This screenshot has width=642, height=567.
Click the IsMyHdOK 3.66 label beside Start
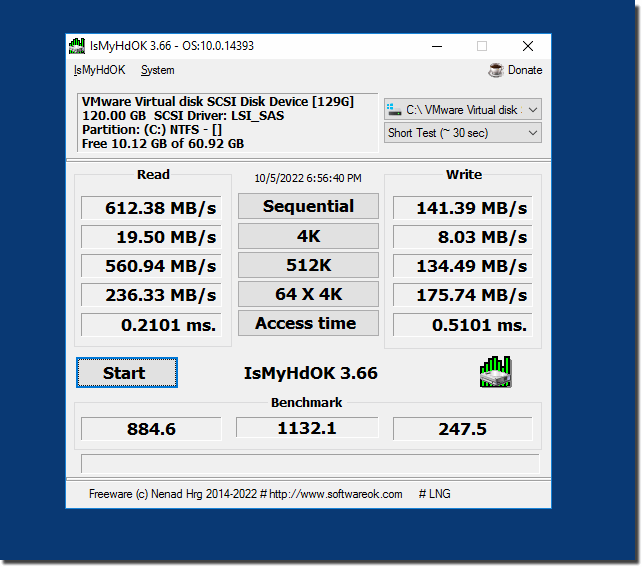311,373
